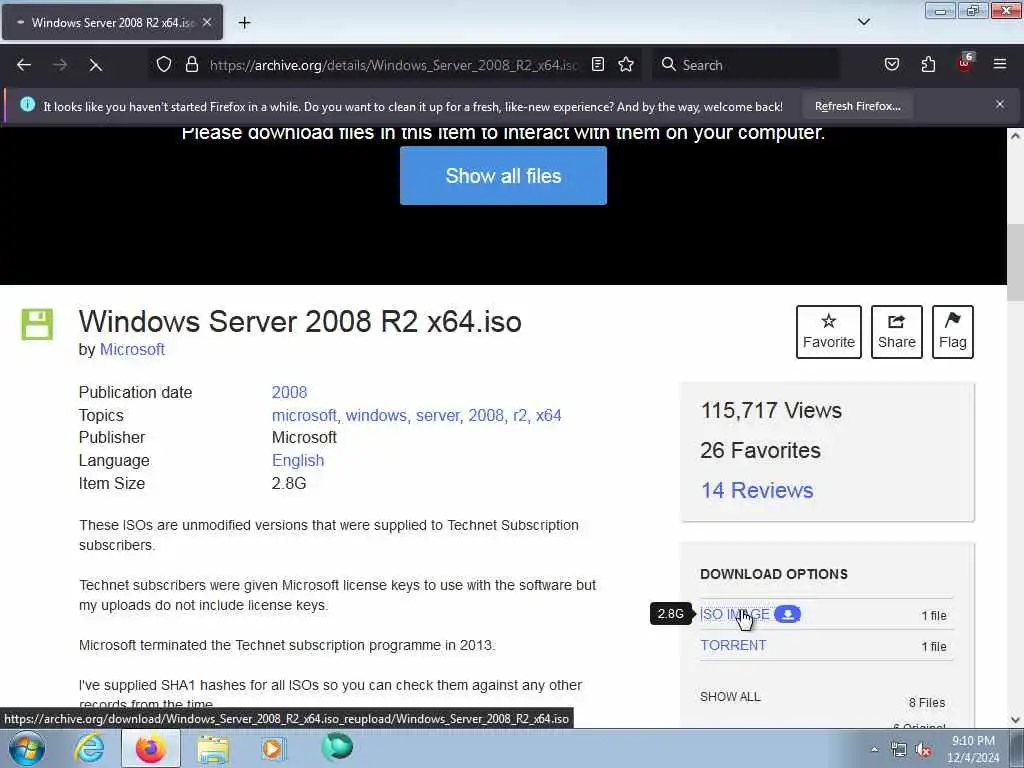Image resolution: width=1024 pixels, height=768 pixels.
Task: Stop loading the page
Action: coord(95,65)
